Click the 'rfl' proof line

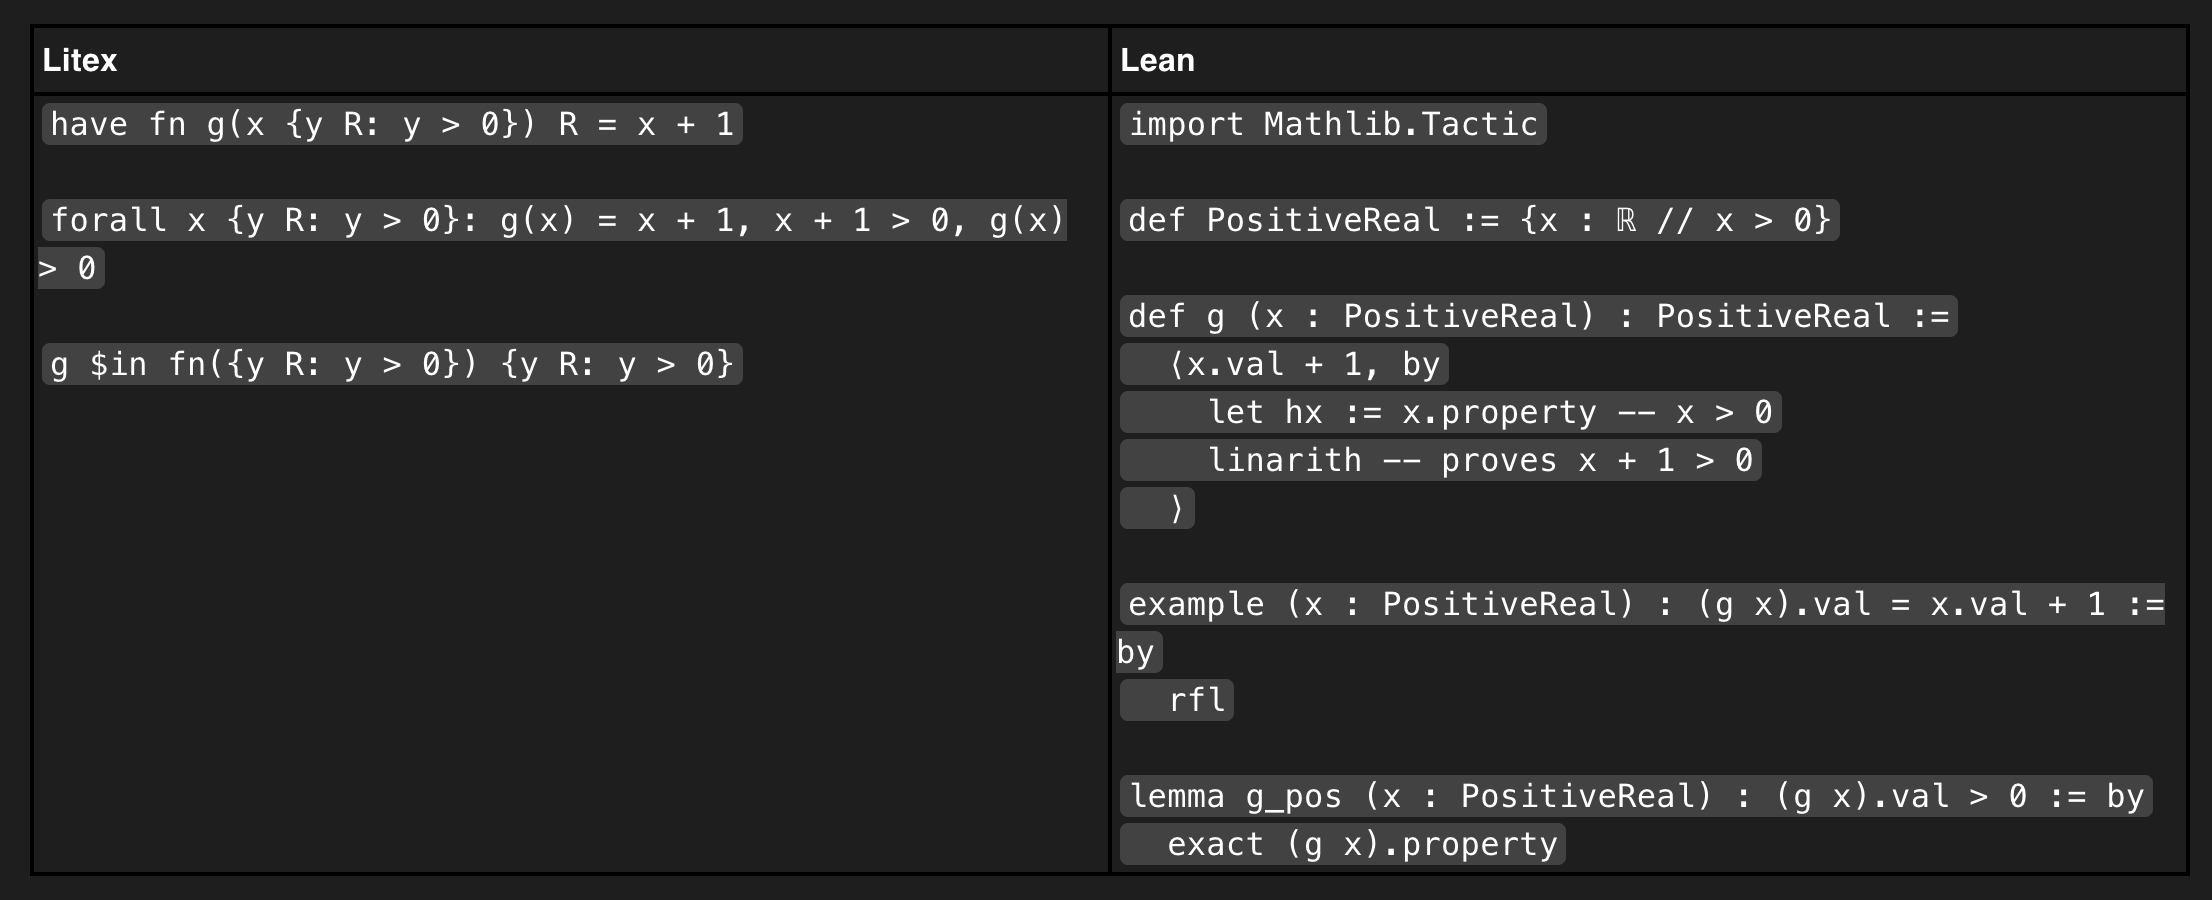click(1196, 700)
